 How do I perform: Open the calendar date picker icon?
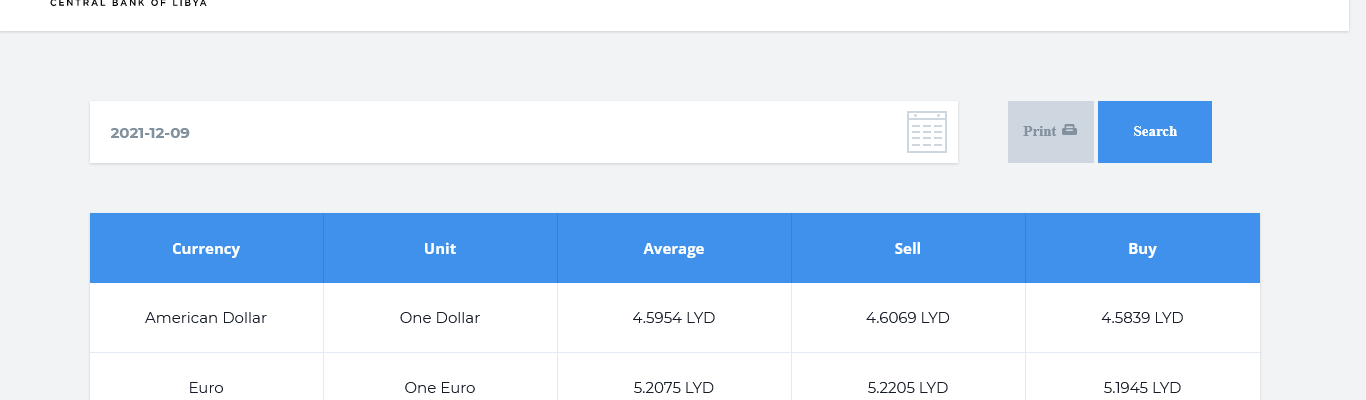tap(926, 132)
